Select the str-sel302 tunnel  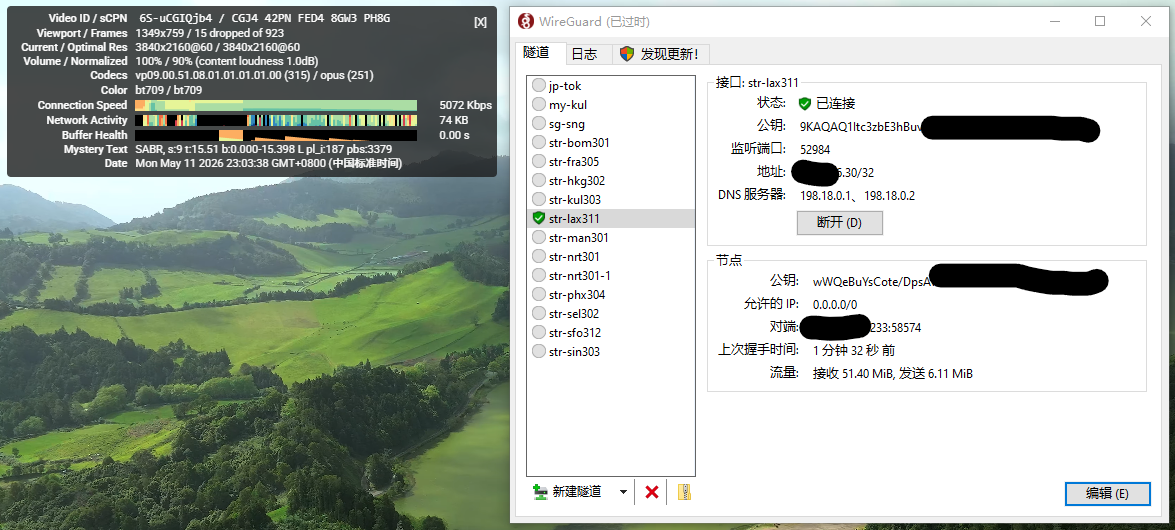(611, 313)
